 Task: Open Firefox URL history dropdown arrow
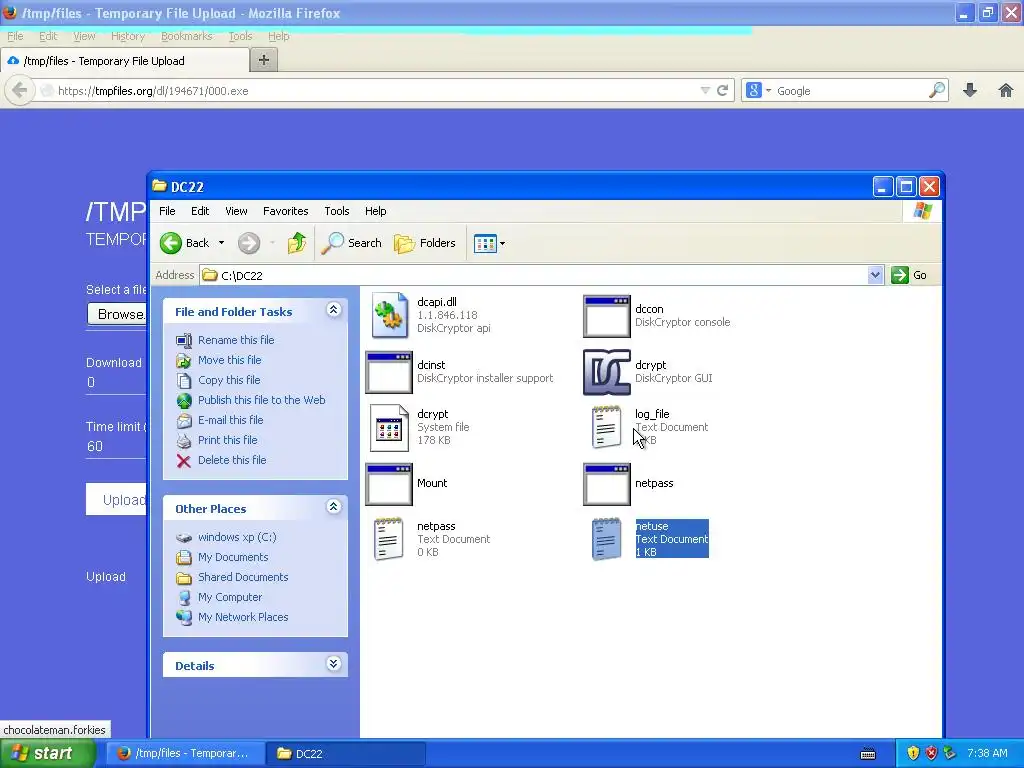705,90
